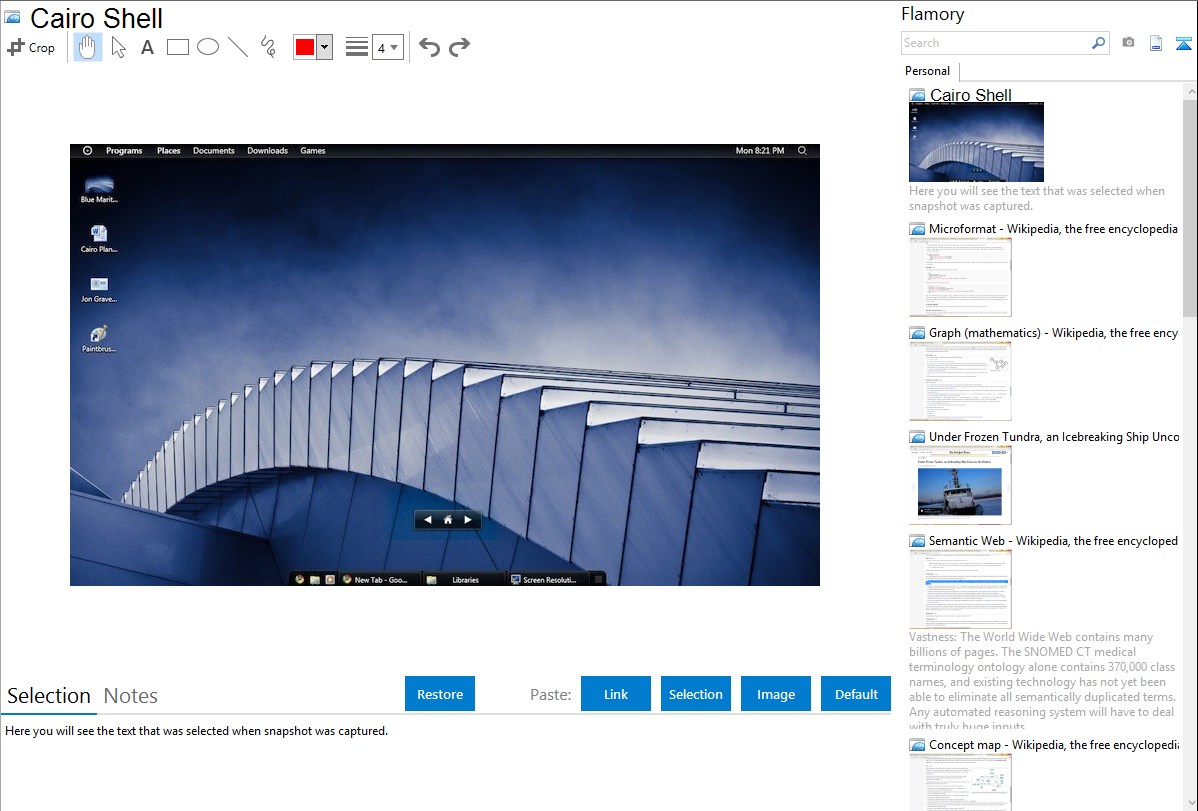This screenshot has height=811, width=1198.
Task: Switch to the Notes tab
Action: point(131,696)
